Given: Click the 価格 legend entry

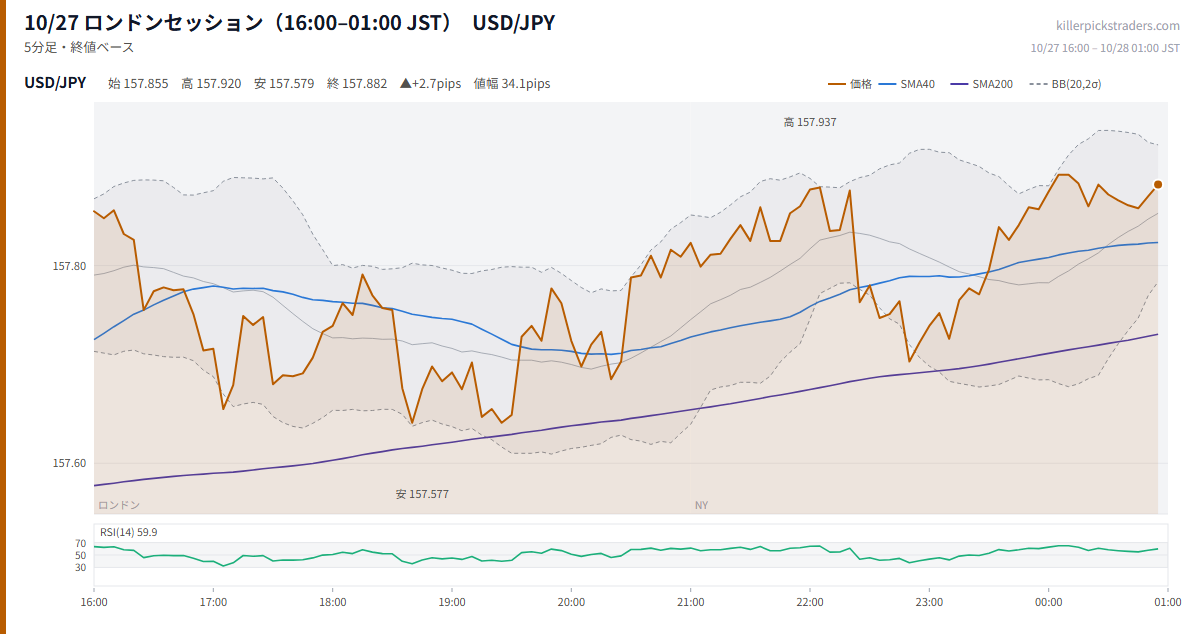Looking at the screenshot, I should [x=850, y=84].
